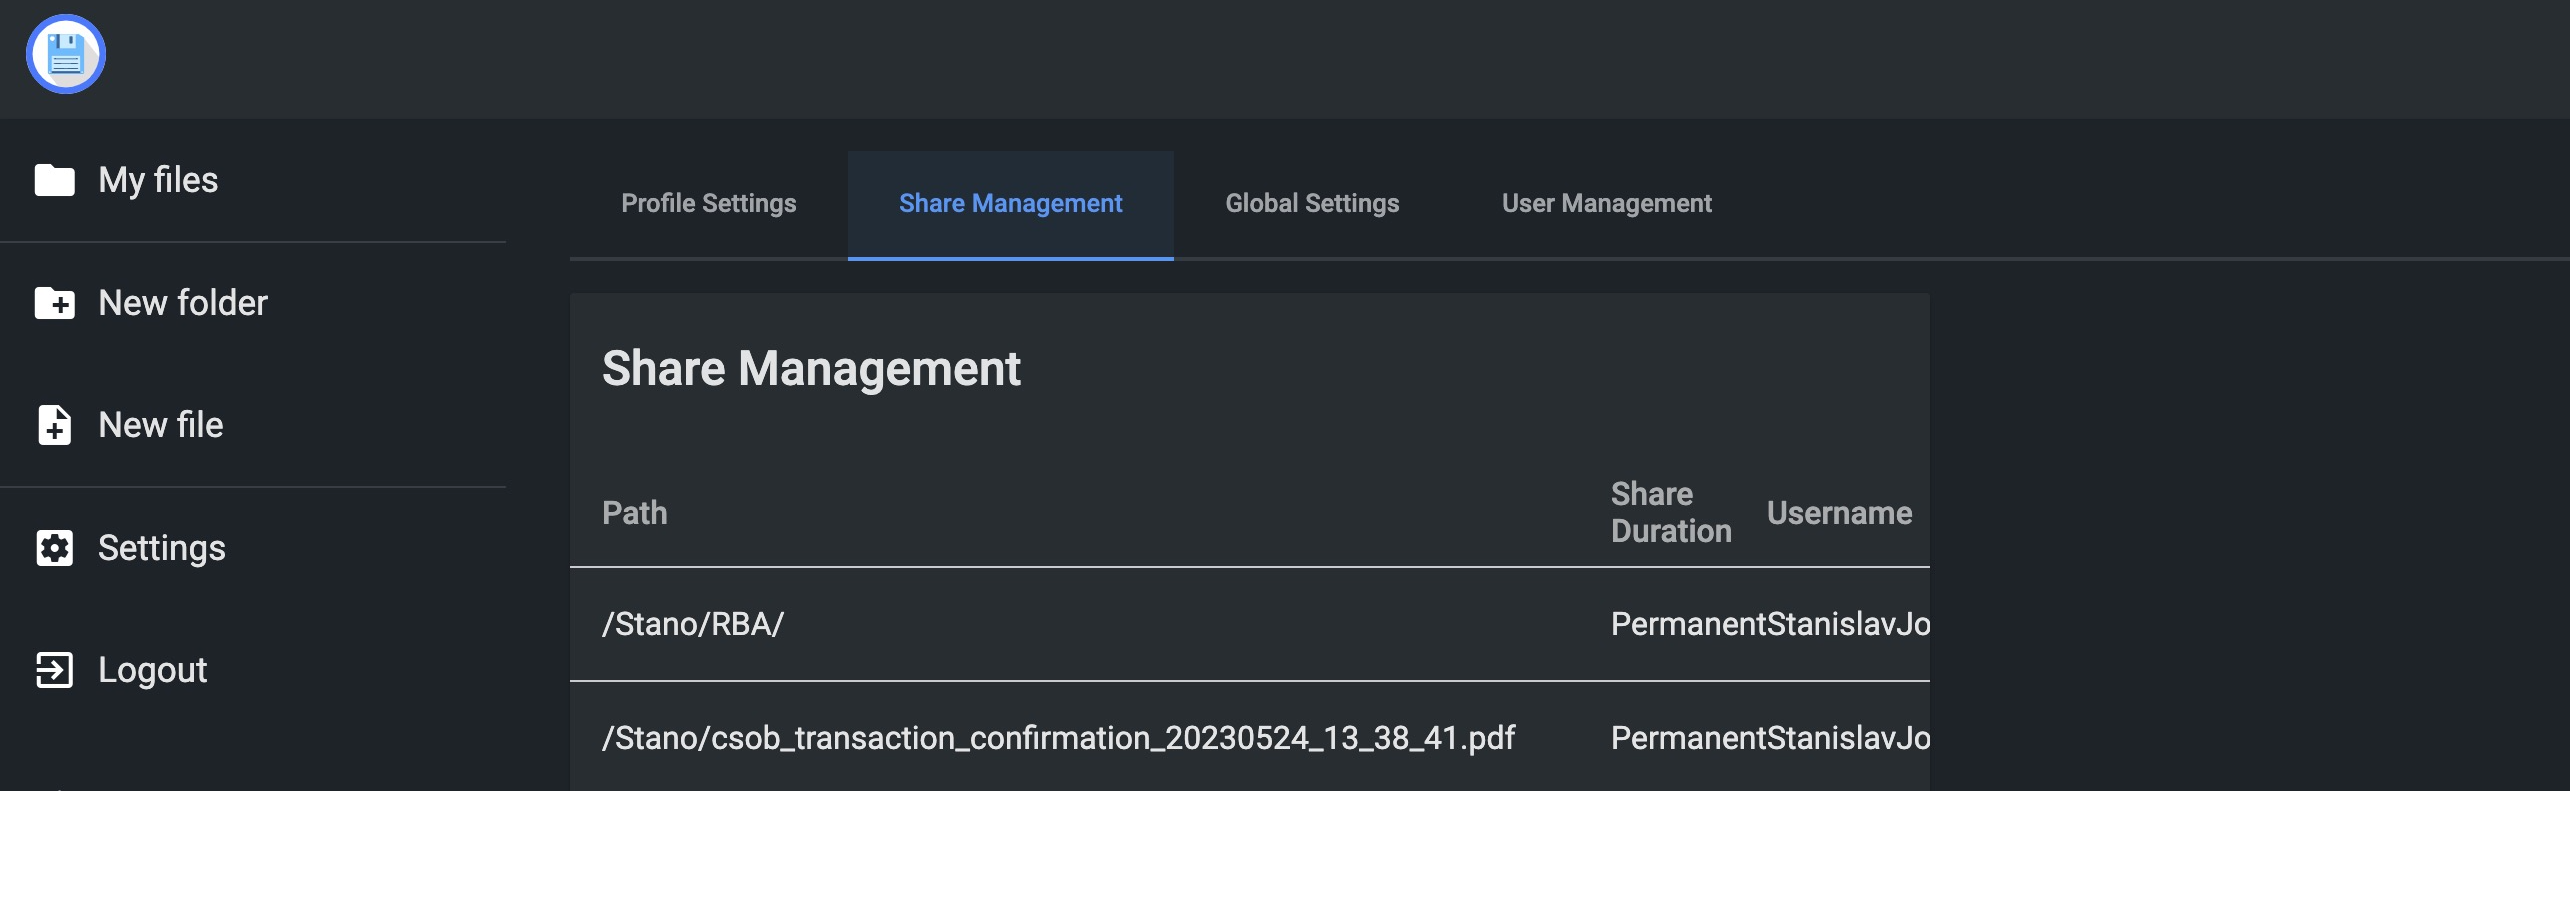Select the Share Management page heading
This screenshot has height=916, width=2570.
(811, 368)
